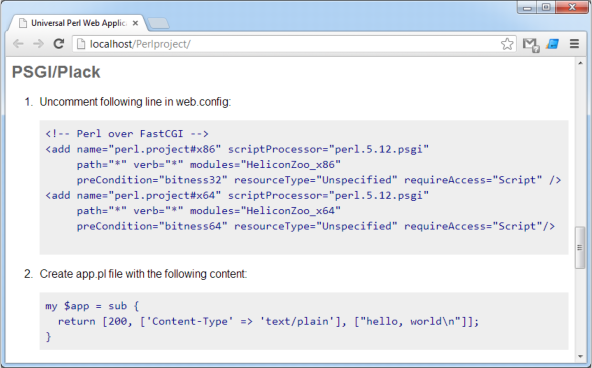Click the scrollbar up arrow
This screenshot has height=368, width=592.
click(x=580, y=63)
